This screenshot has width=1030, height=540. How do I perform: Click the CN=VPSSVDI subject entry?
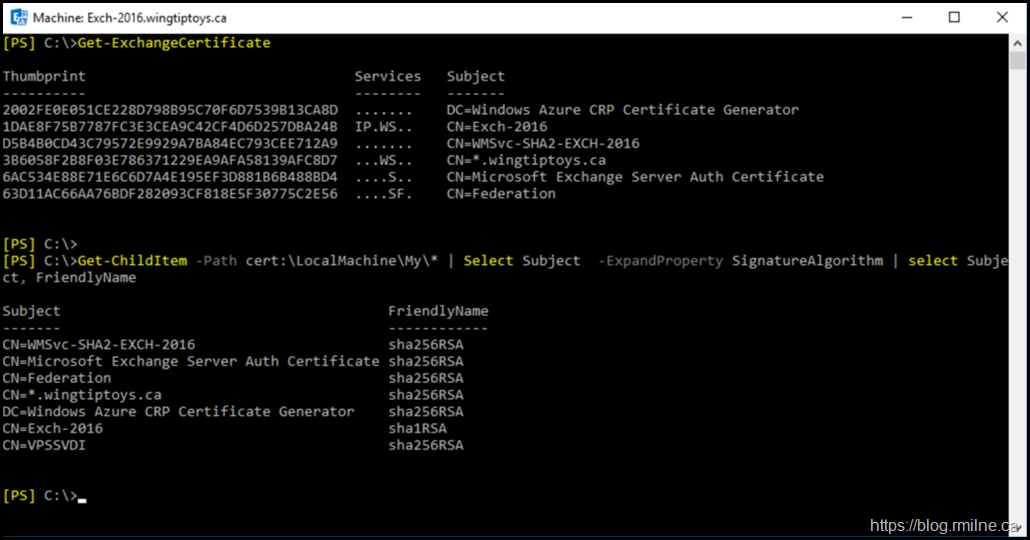(x=44, y=445)
